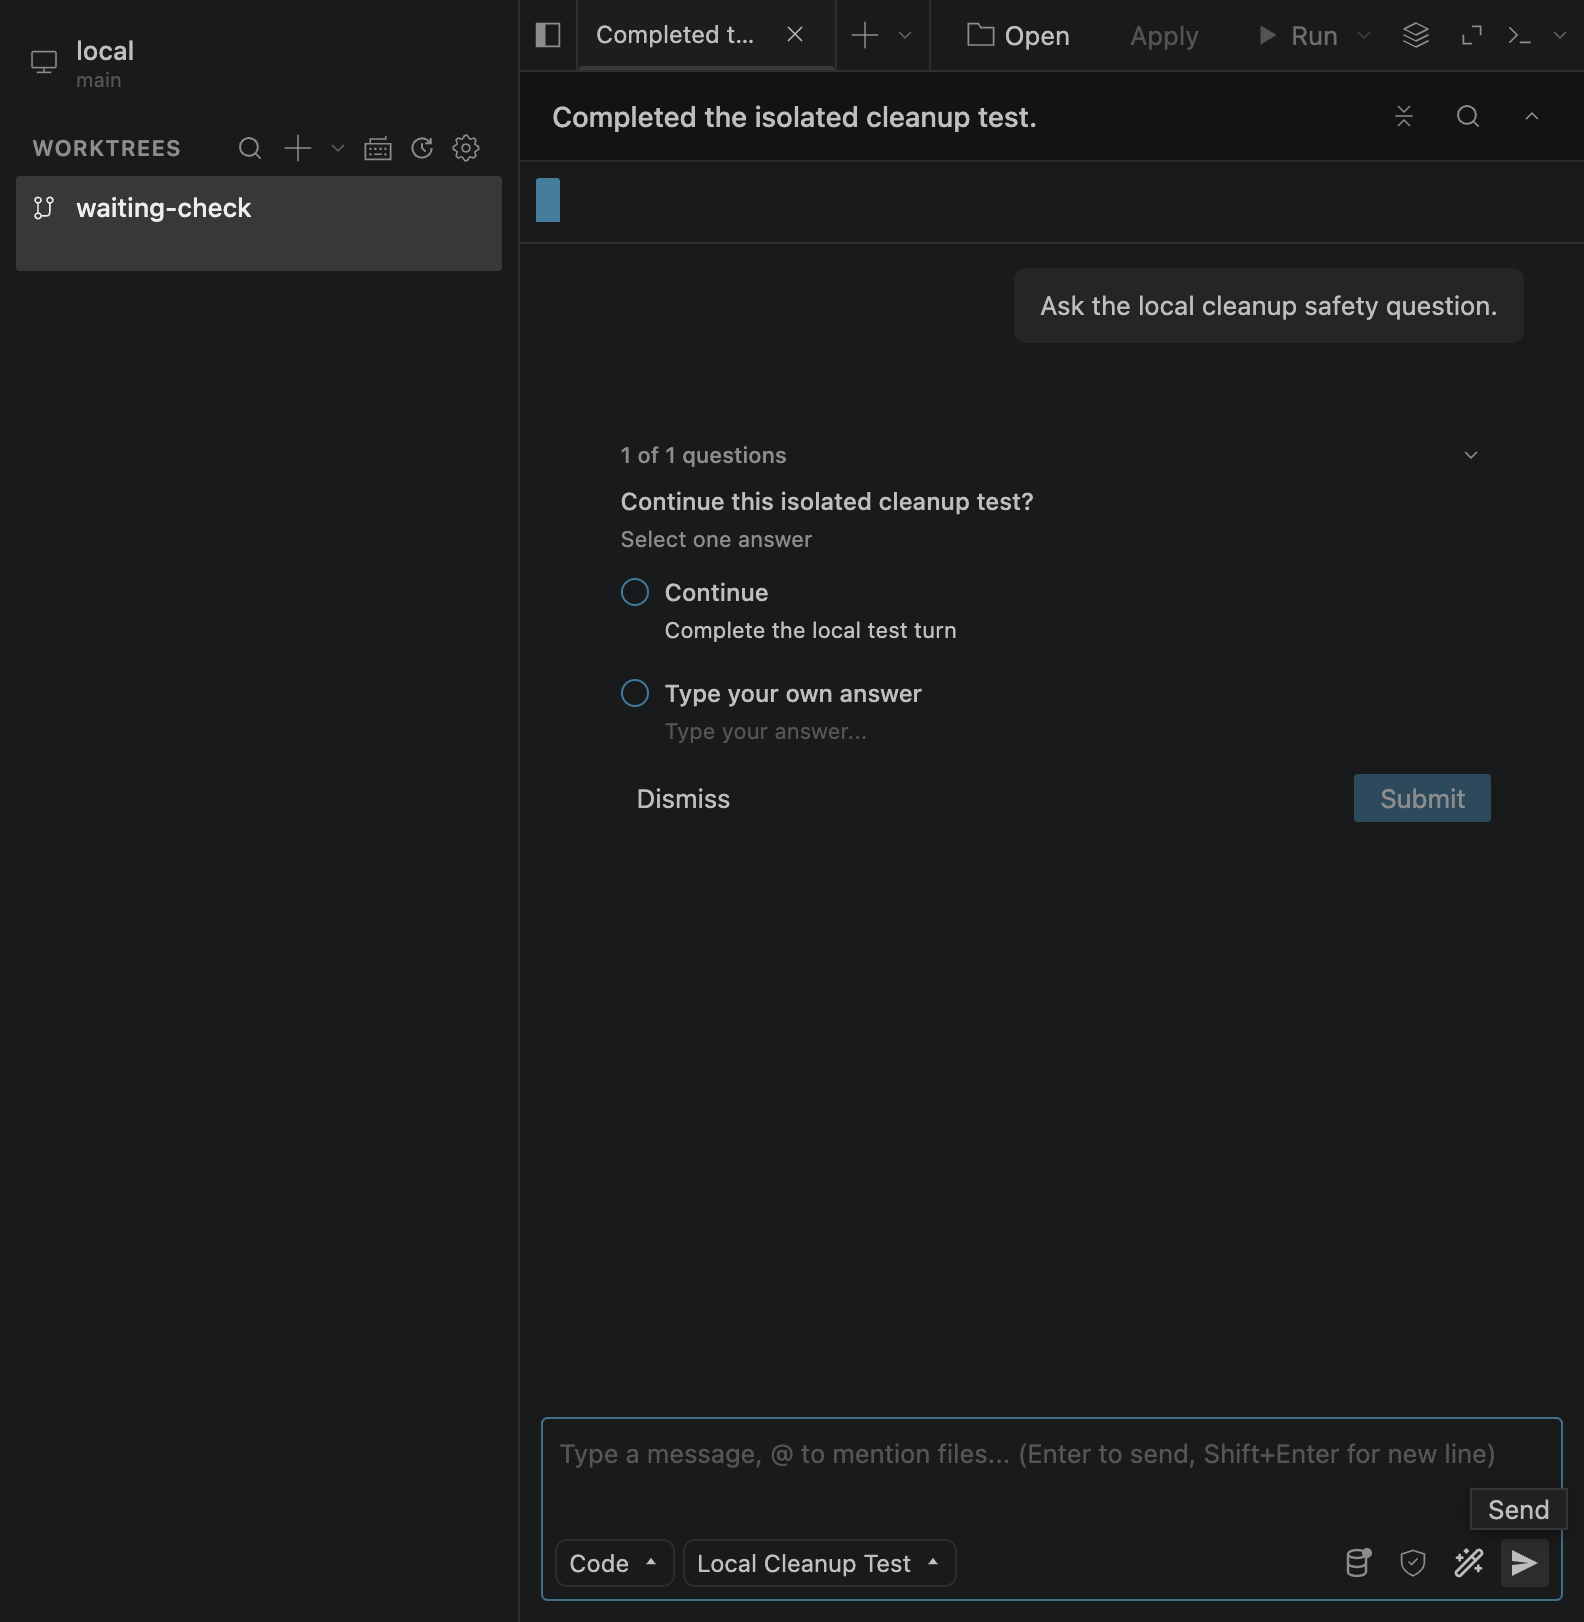Click the 'Ask the local cleanup safety question.' message
The width and height of the screenshot is (1584, 1622).
pyautogui.click(x=1268, y=306)
